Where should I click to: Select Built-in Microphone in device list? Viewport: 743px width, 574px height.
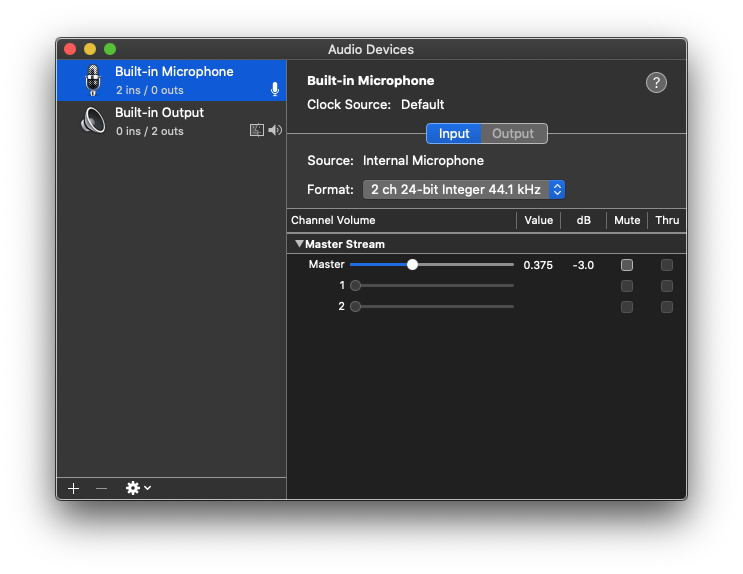pos(172,80)
